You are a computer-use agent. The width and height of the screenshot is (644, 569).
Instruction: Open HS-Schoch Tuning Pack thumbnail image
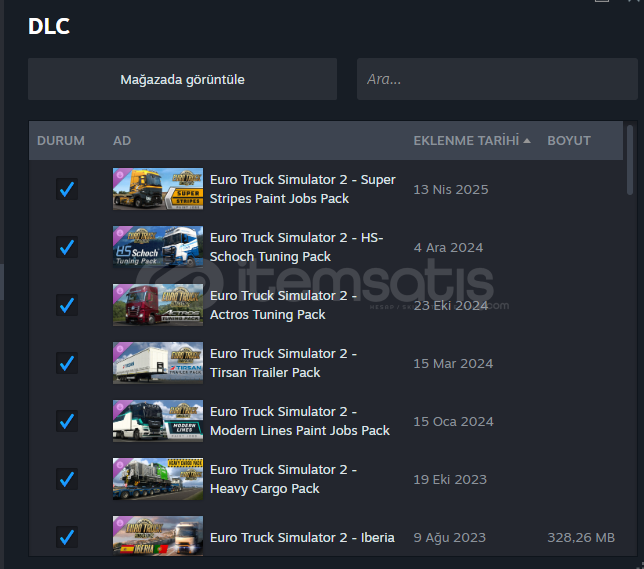pyautogui.click(x=158, y=247)
